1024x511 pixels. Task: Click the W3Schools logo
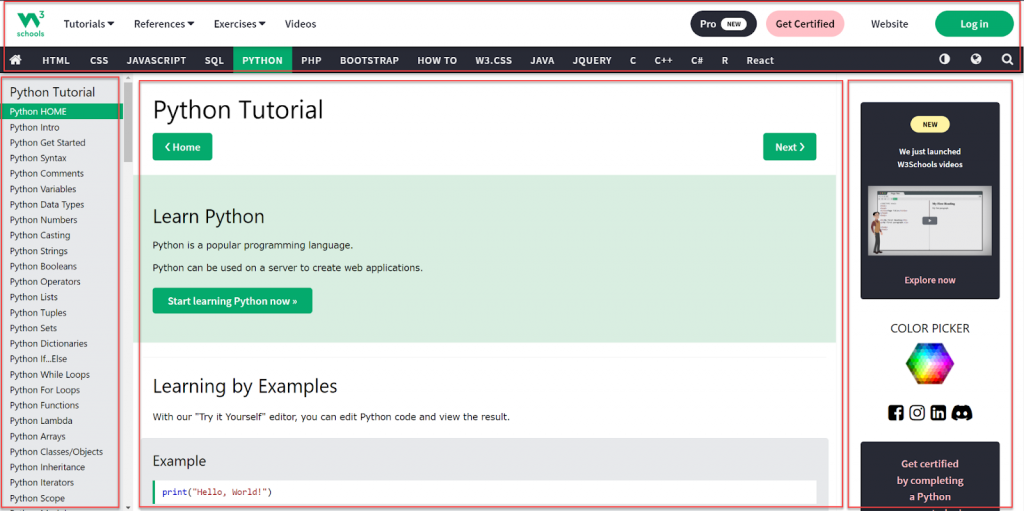tap(31, 23)
